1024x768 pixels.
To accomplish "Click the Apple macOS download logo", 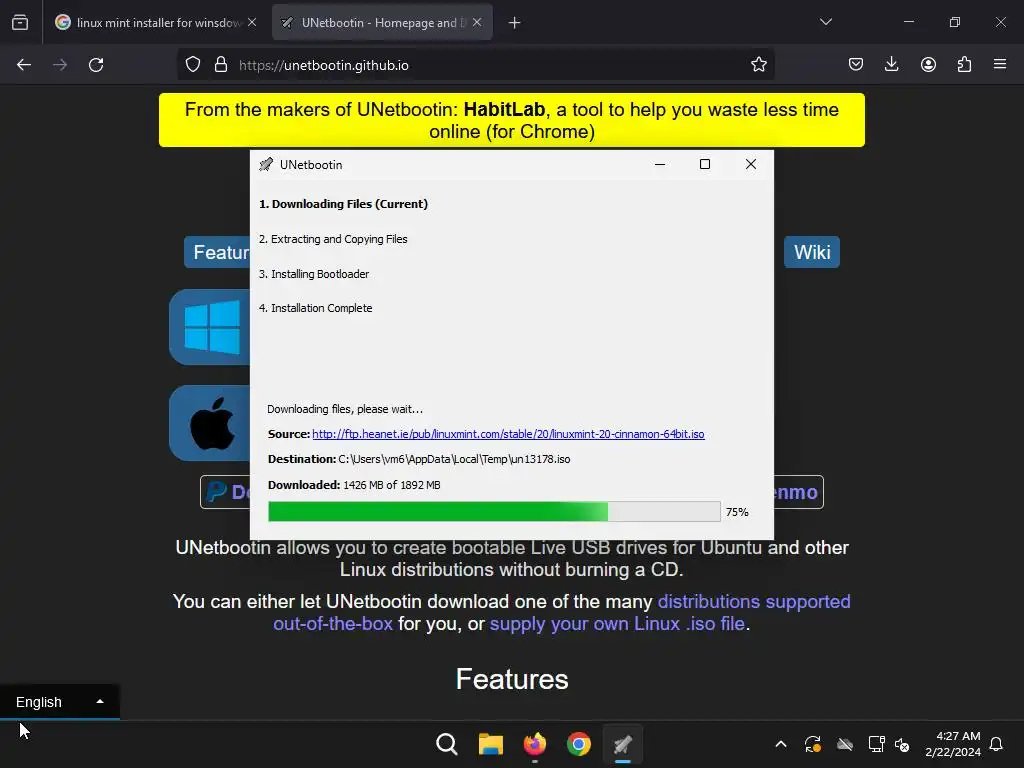I will 210,423.
